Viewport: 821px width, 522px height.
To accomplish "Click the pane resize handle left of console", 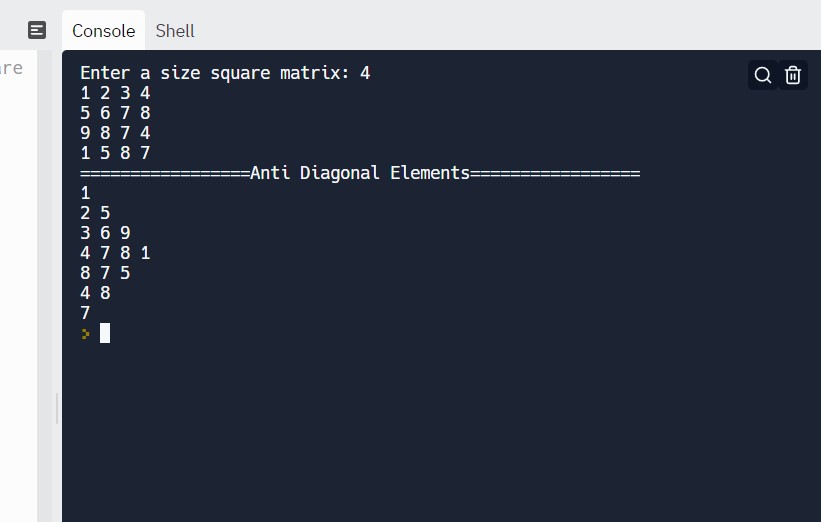I will [57, 407].
